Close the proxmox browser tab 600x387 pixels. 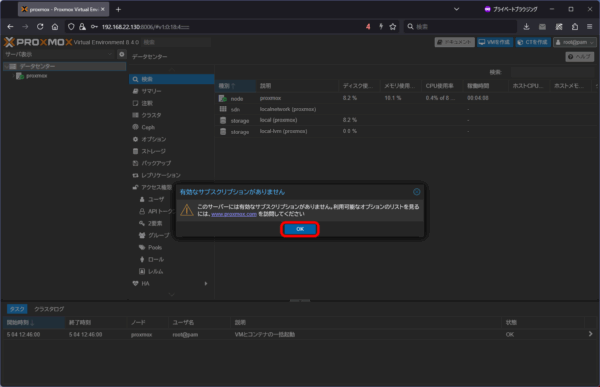[x=103, y=9]
